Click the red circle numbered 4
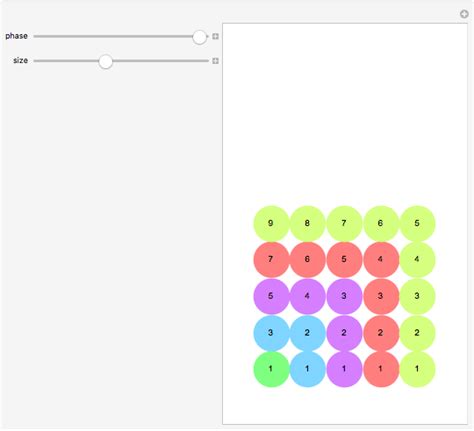This screenshot has width=474, height=431. tap(381, 260)
